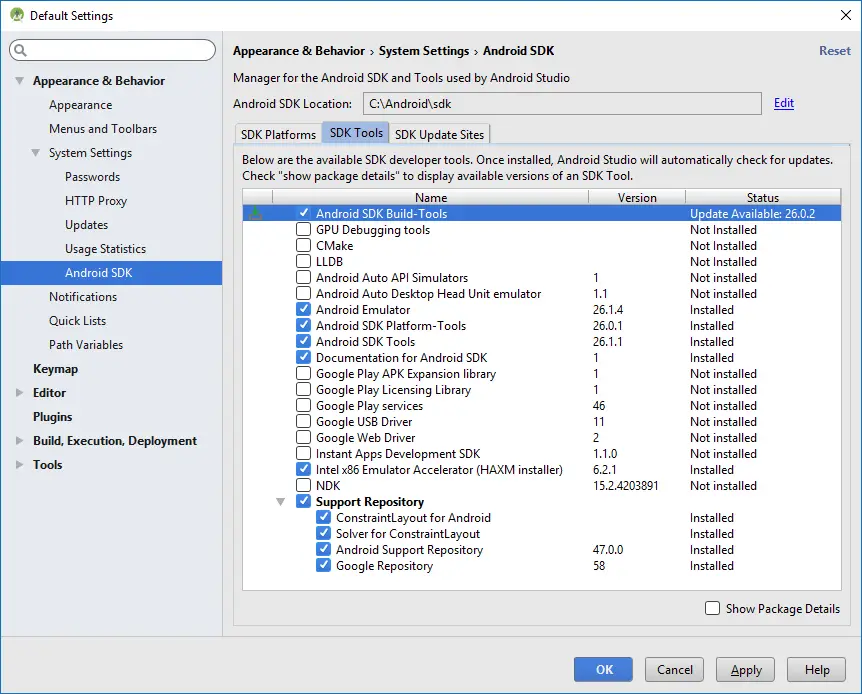This screenshot has height=694, width=862.
Task: Select Quick Lists in the sidebar
Action: 78,321
